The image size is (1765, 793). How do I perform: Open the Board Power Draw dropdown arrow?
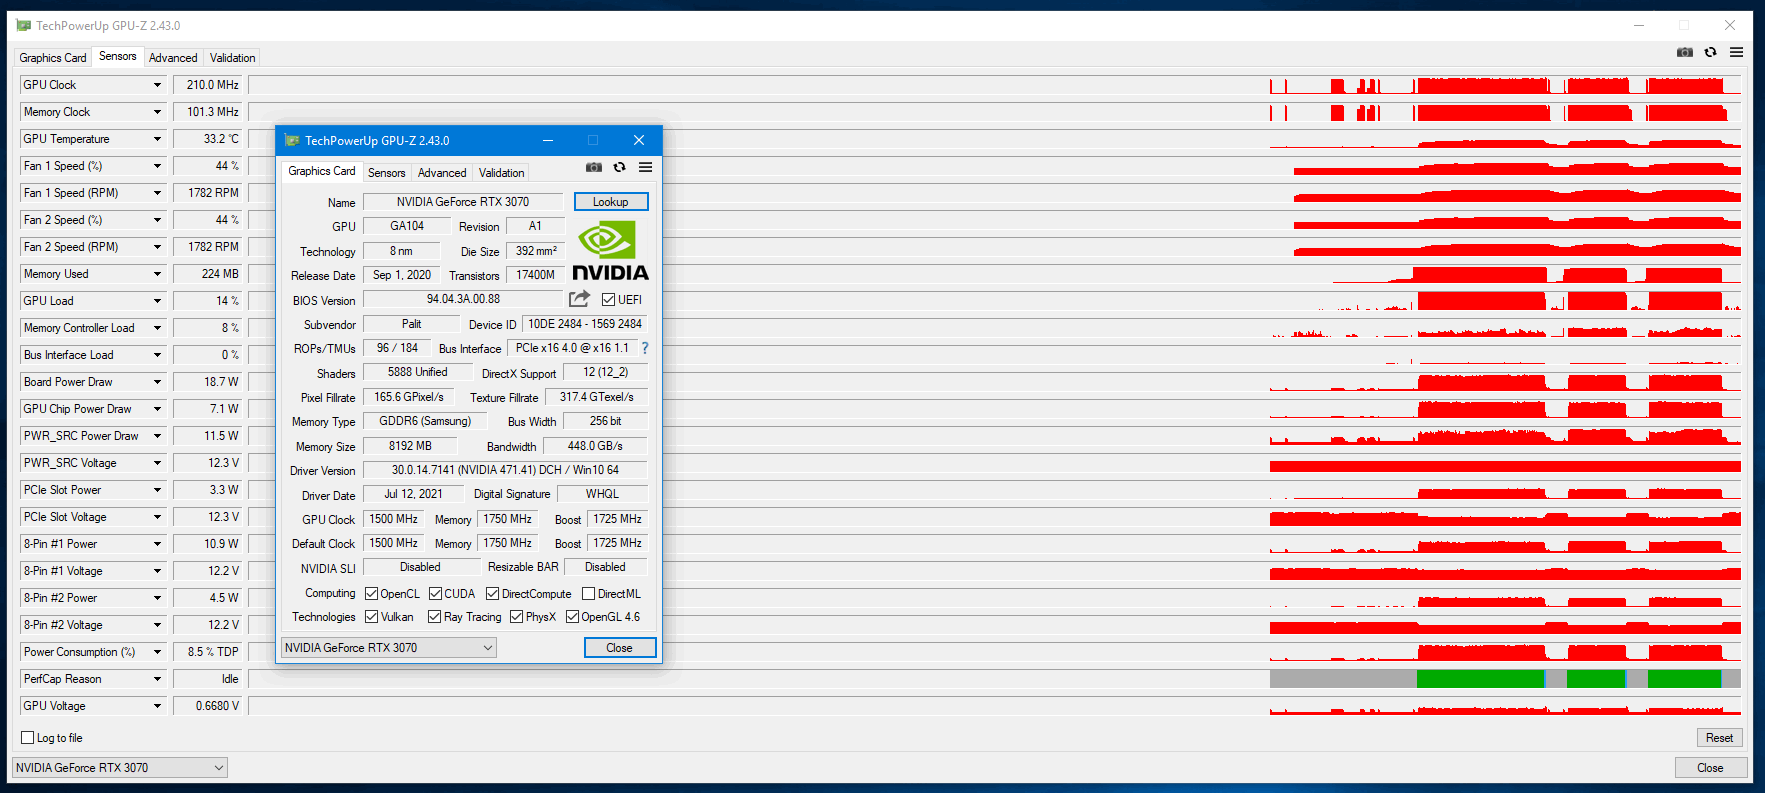[157, 382]
